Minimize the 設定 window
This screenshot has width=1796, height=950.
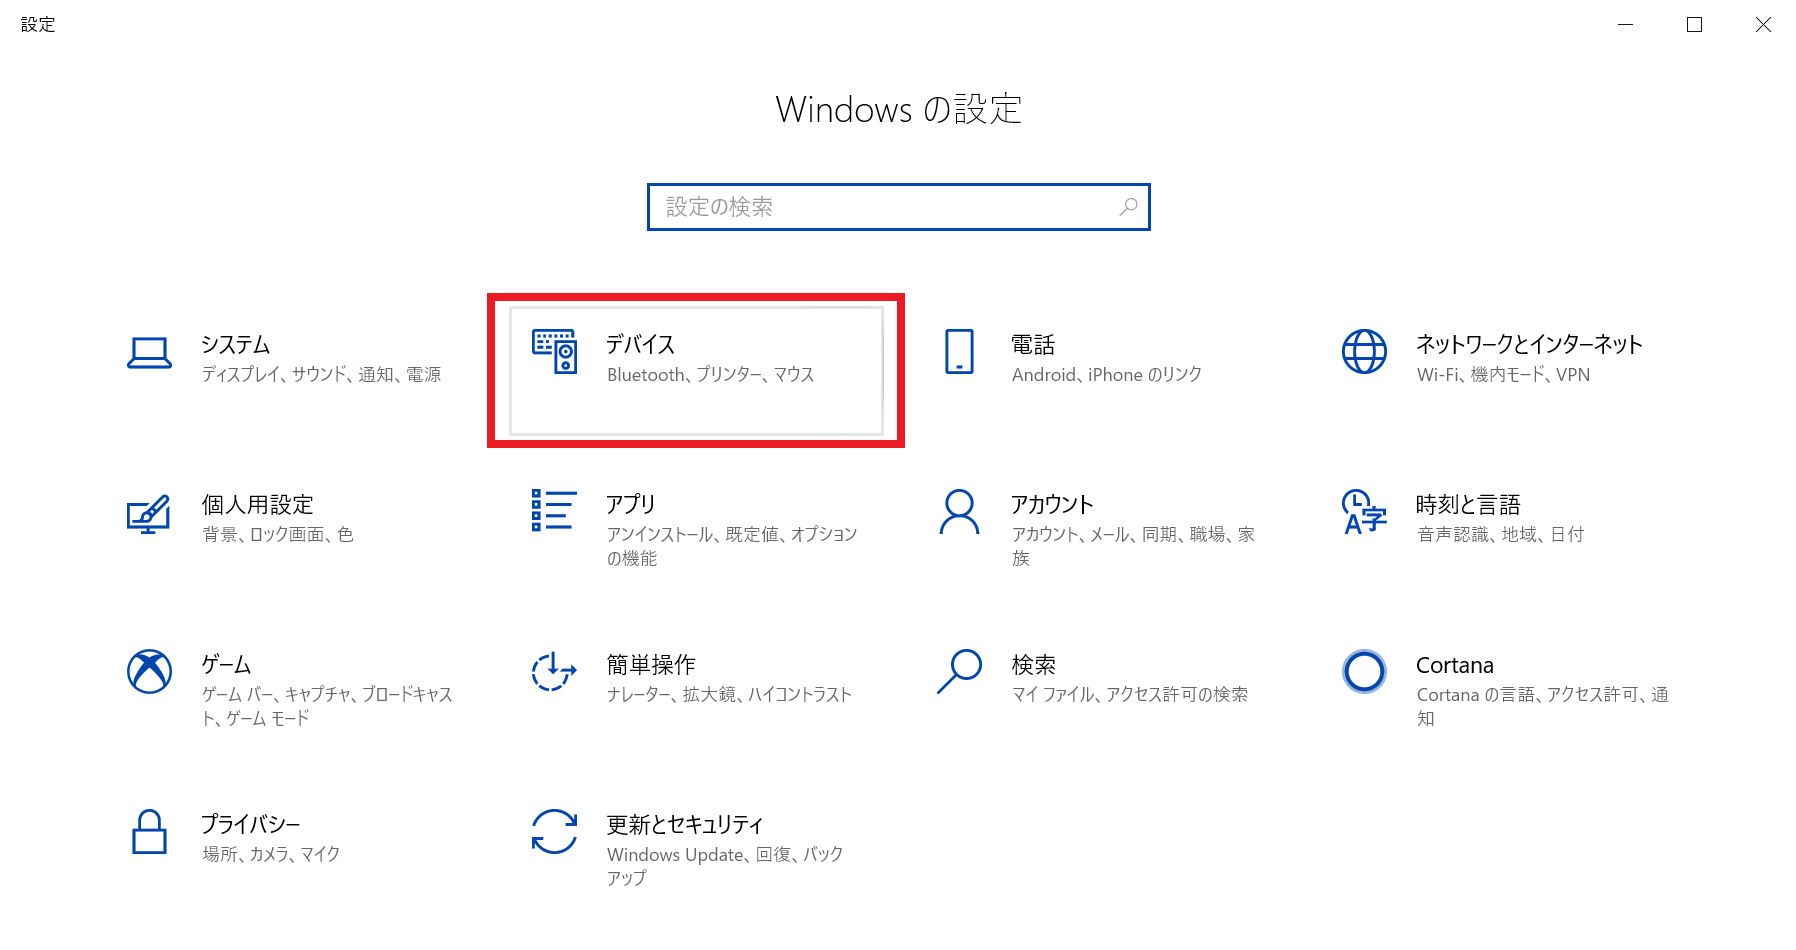click(x=1626, y=24)
